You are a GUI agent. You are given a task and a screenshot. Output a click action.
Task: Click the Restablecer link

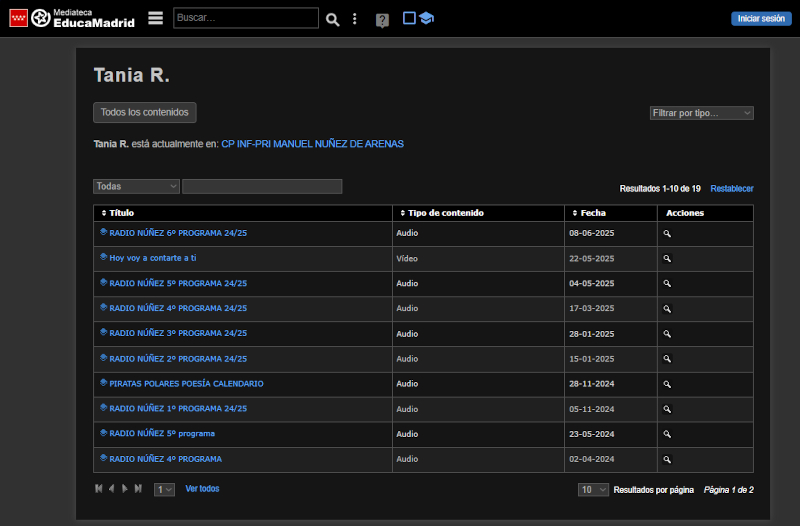pyautogui.click(x=732, y=188)
